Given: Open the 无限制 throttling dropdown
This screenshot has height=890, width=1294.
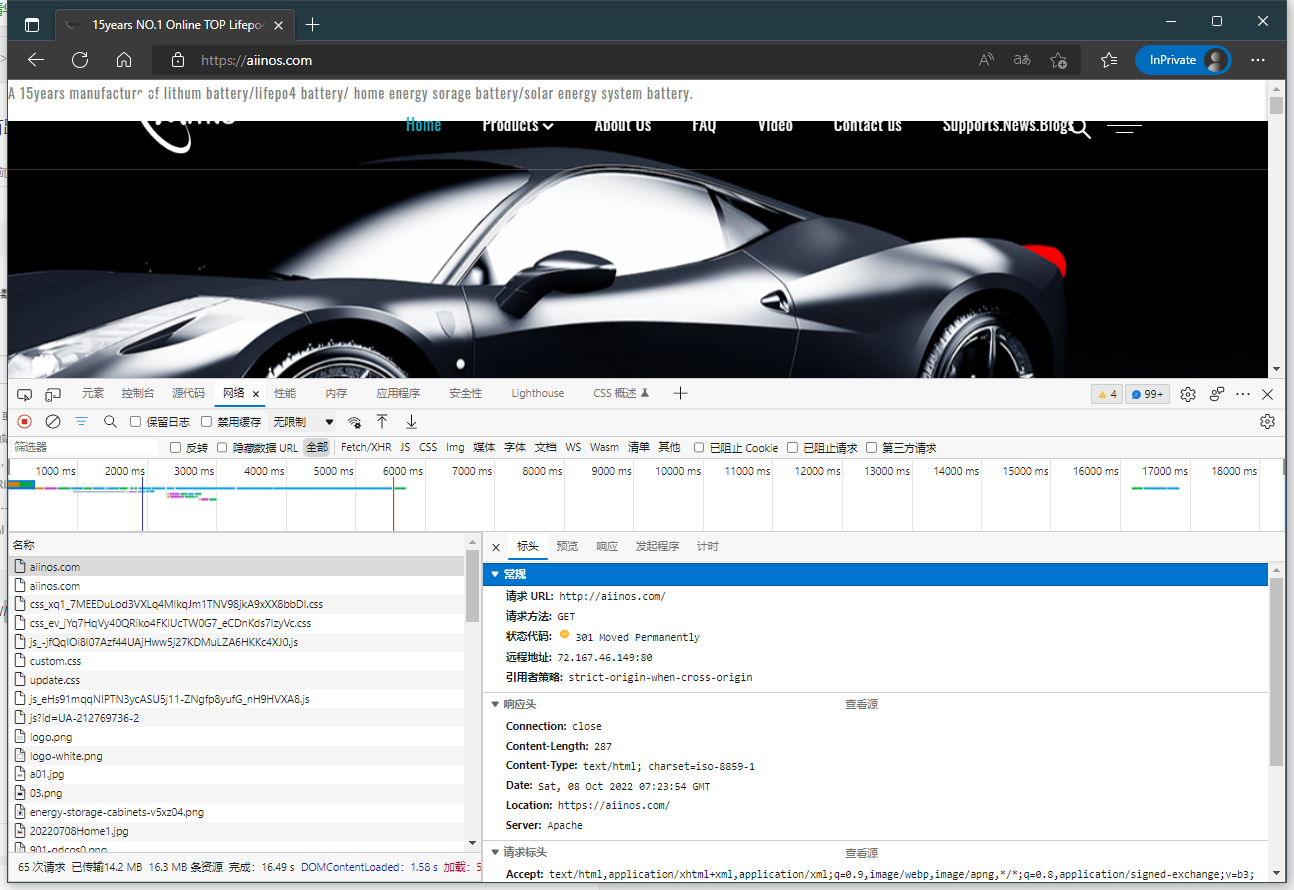Looking at the screenshot, I should coord(303,422).
